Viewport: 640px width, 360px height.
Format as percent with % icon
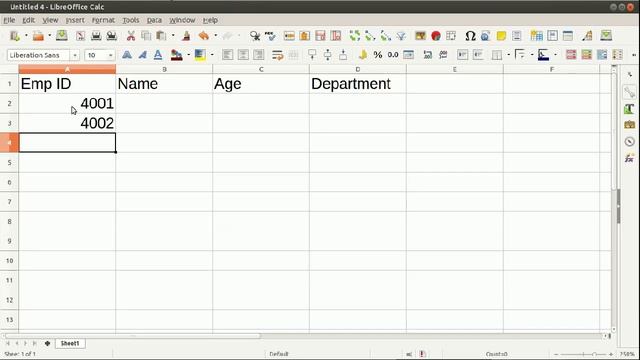(378, 55)
